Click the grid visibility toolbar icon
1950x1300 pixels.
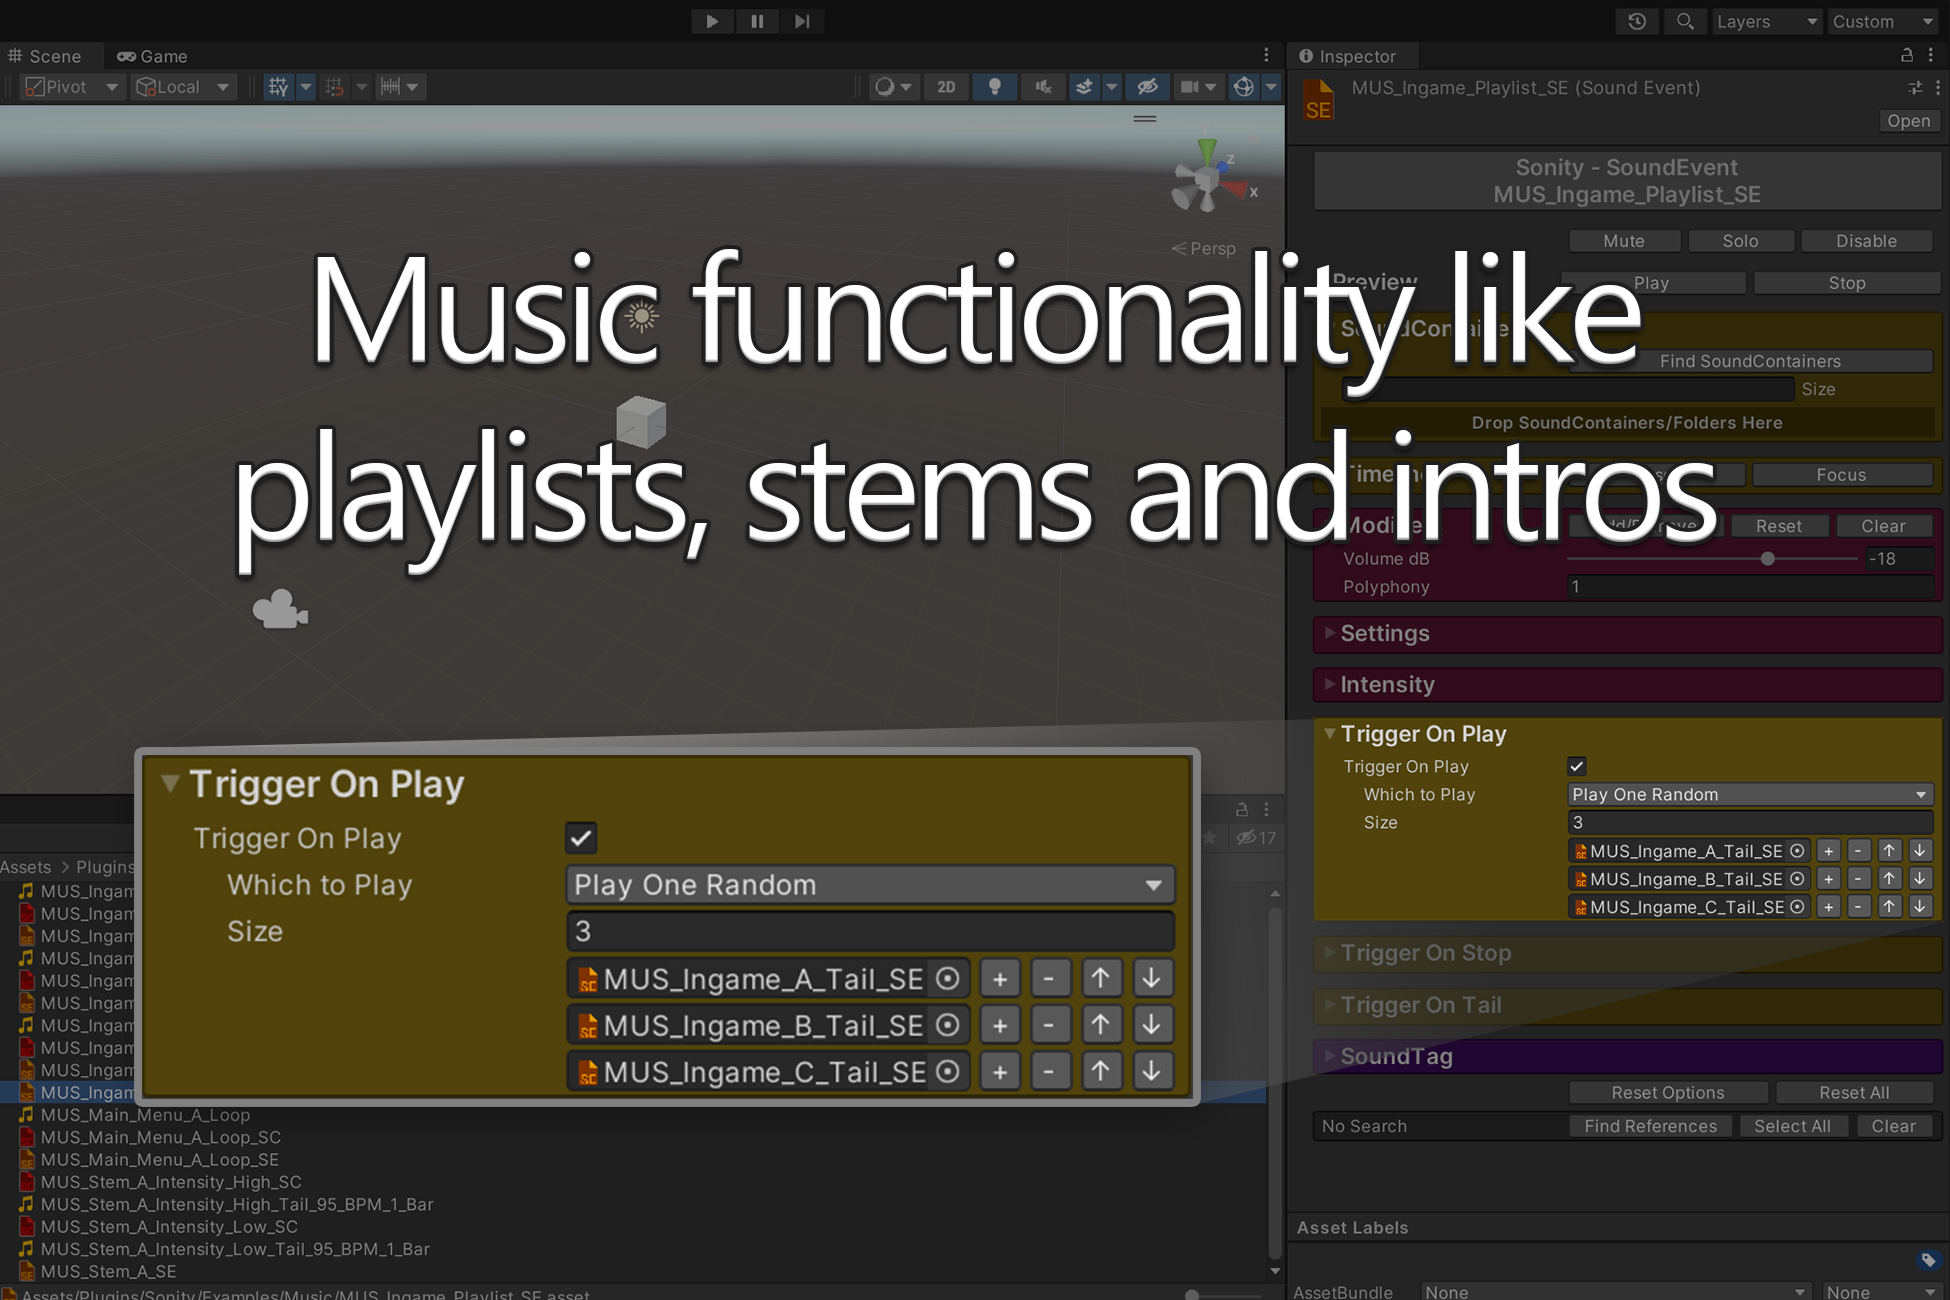[278, 87]
